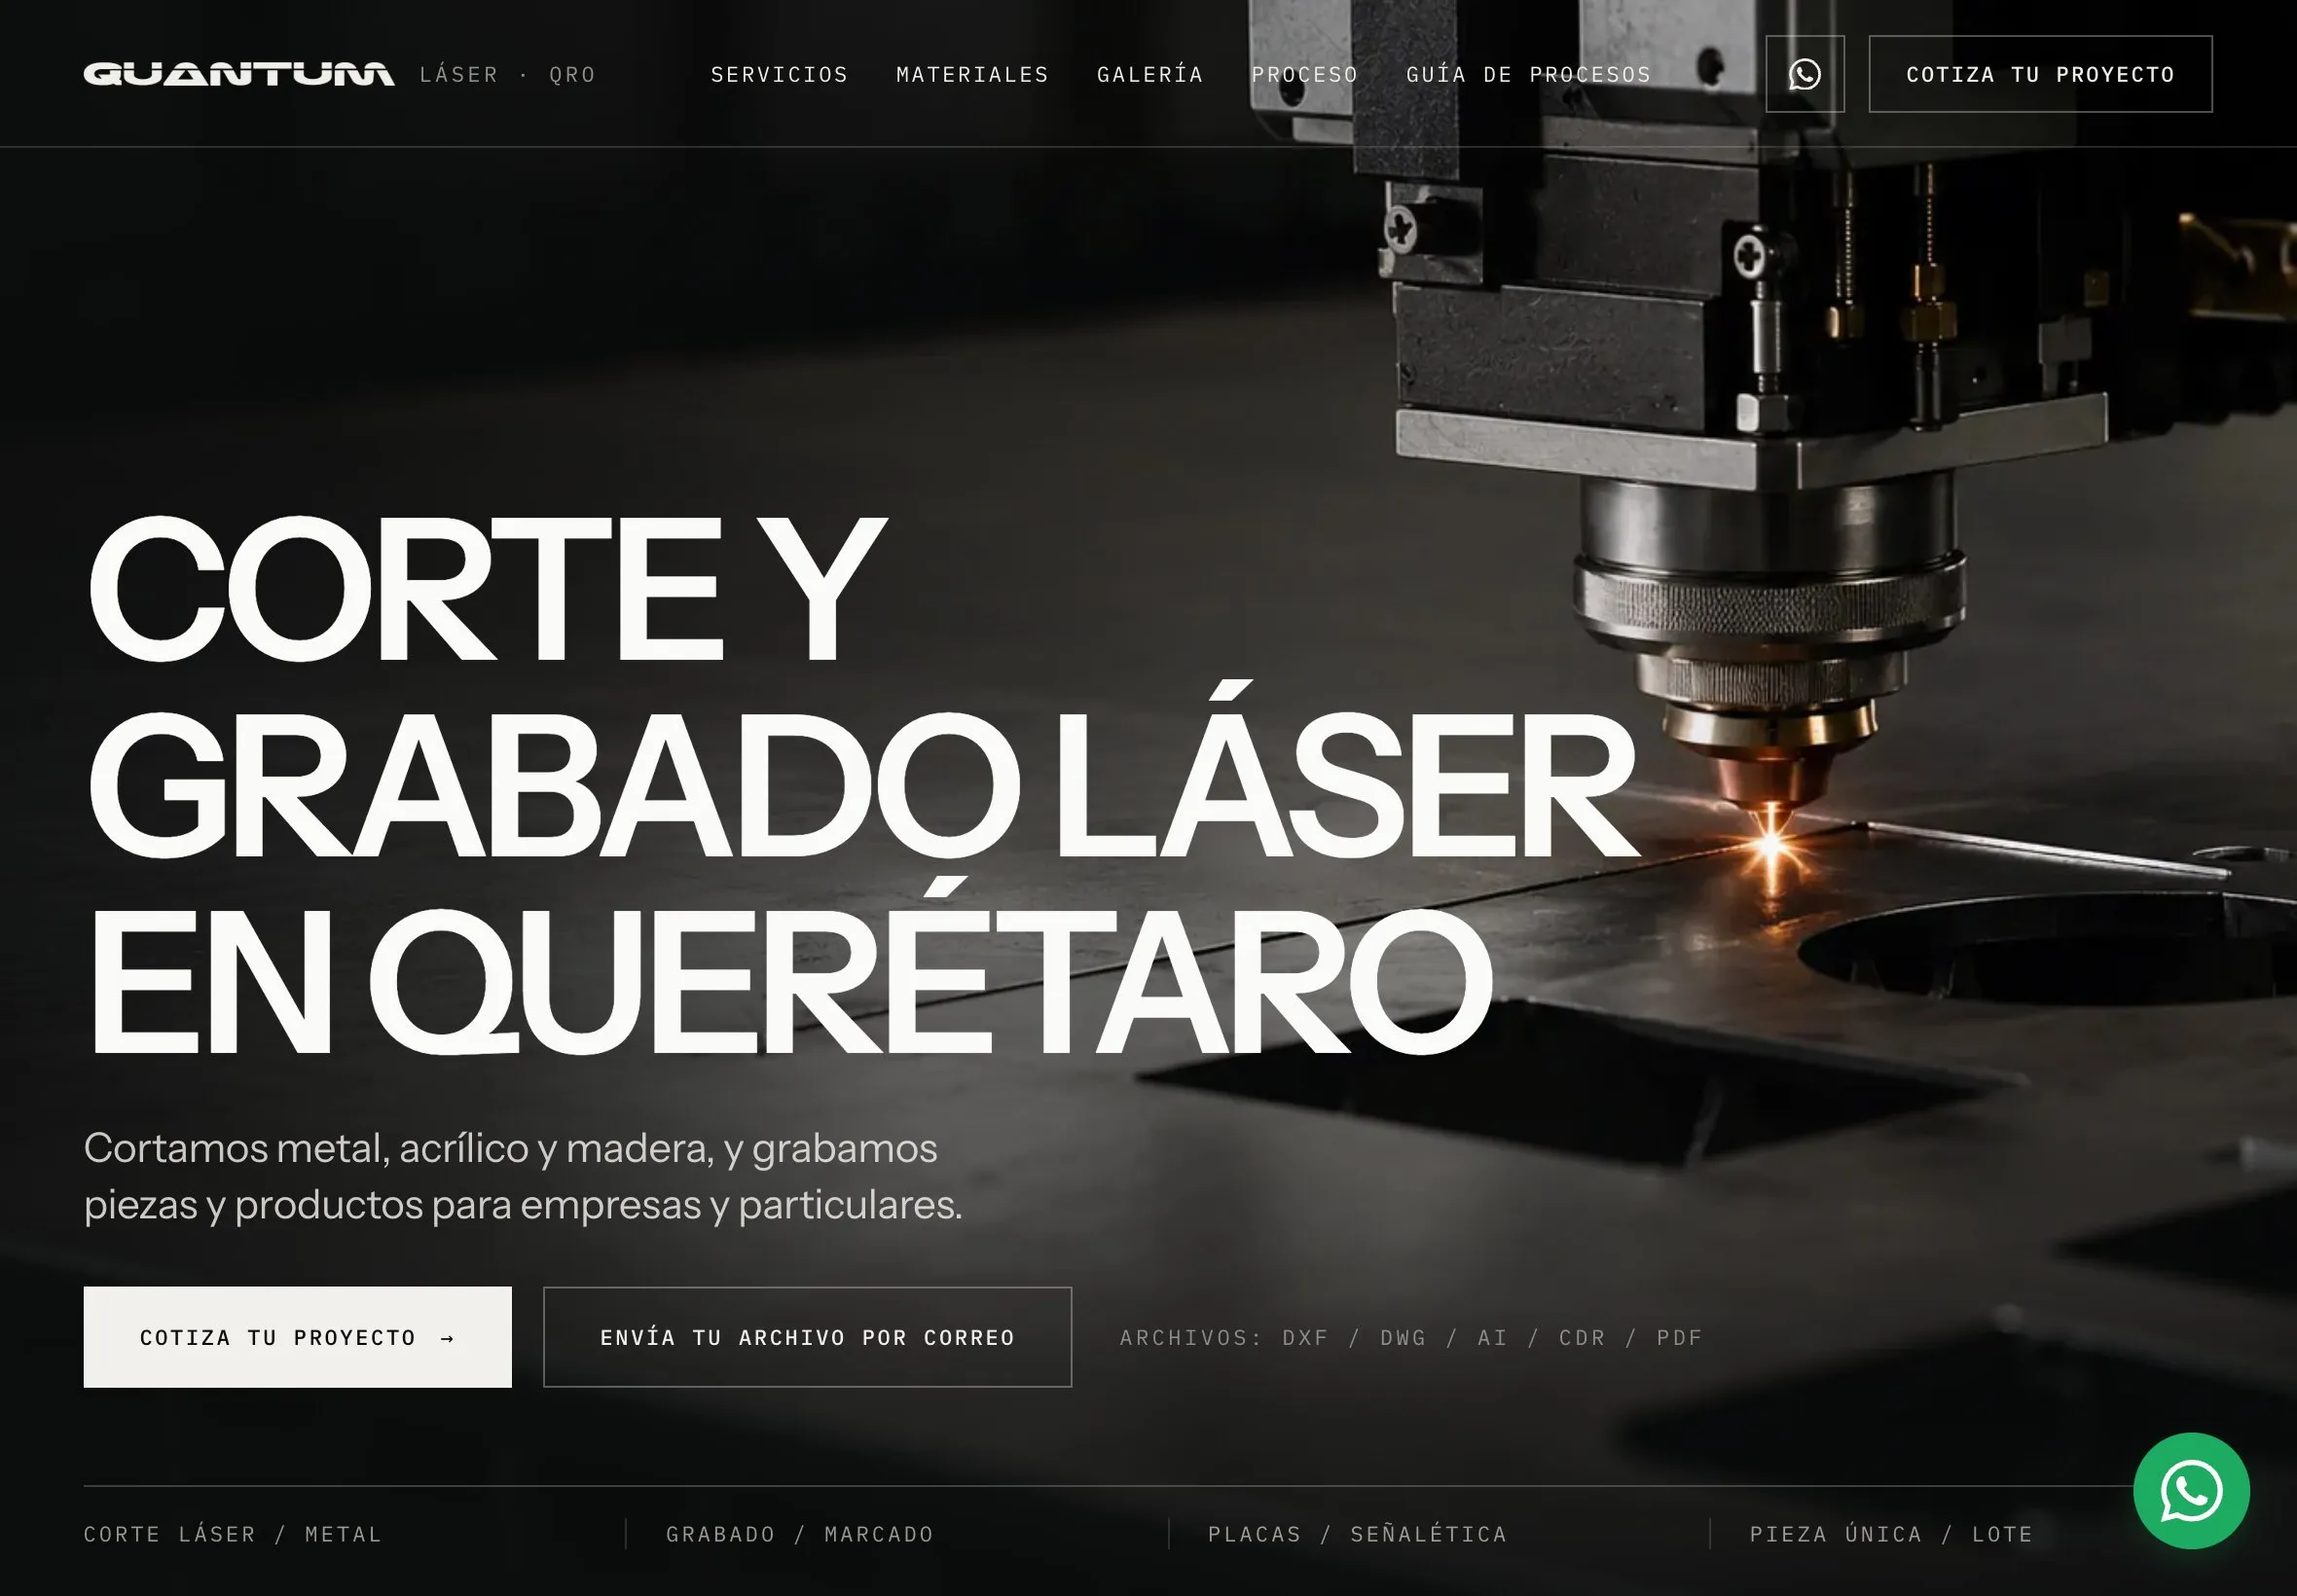
Task: Click Envía tu archivo por correo button
Action: [x=807, y=1337]
